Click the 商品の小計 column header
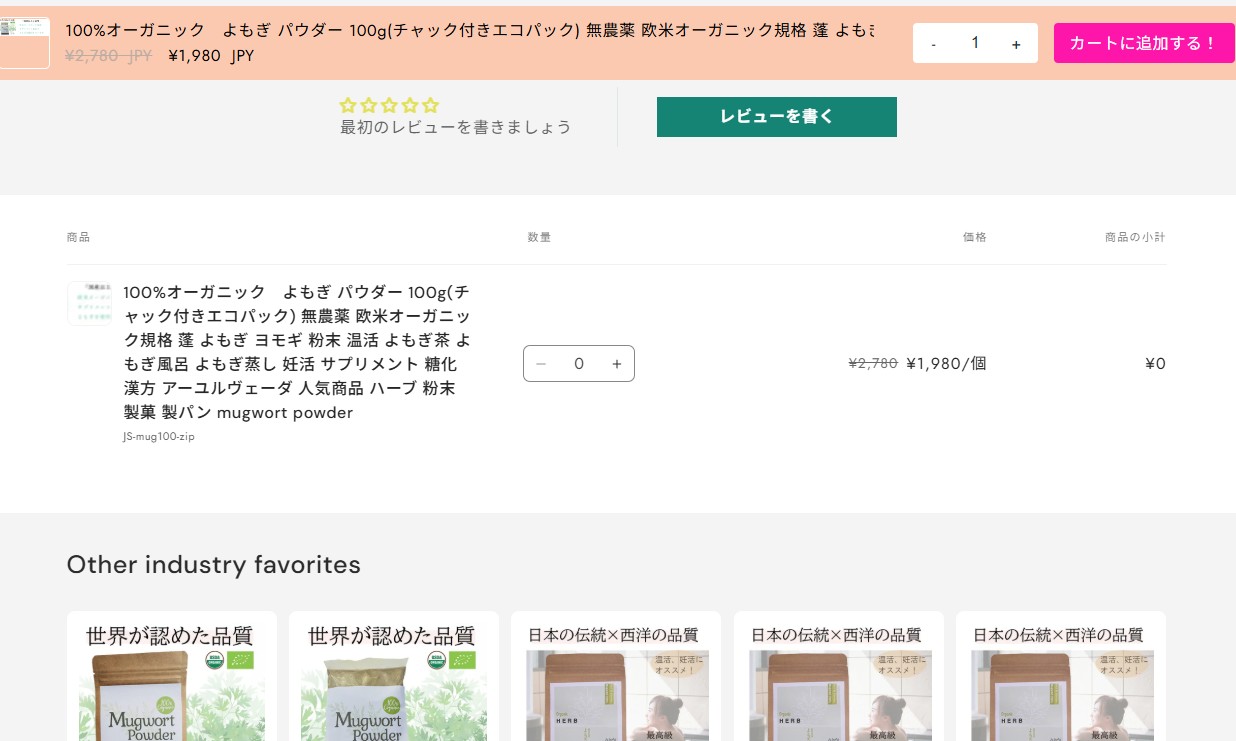This screenshot has width=1236, height=741. click(x=1135, y=237)
